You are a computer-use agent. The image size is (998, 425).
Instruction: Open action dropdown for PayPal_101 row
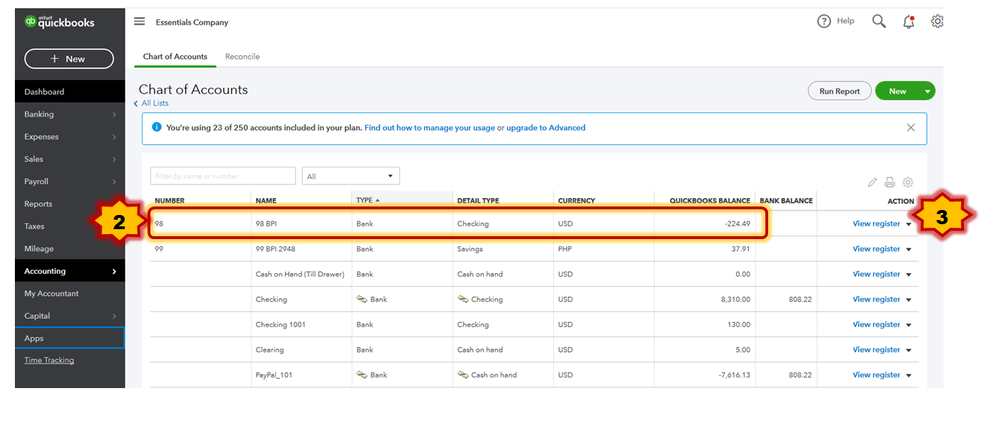tap(909, 375)
